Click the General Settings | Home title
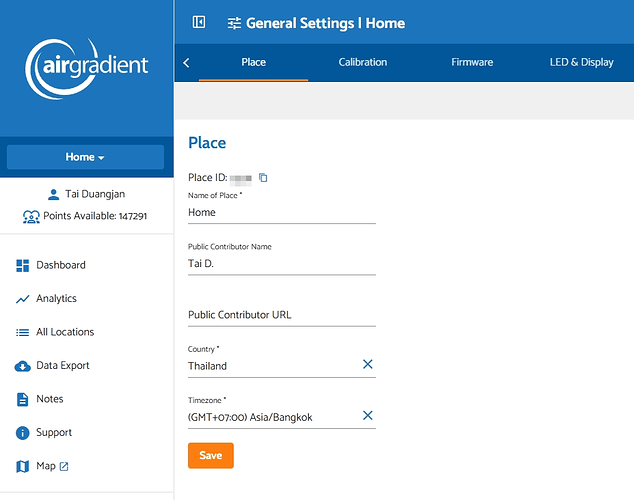The height and width of the screenshot is (500, 634). point(325,23)
